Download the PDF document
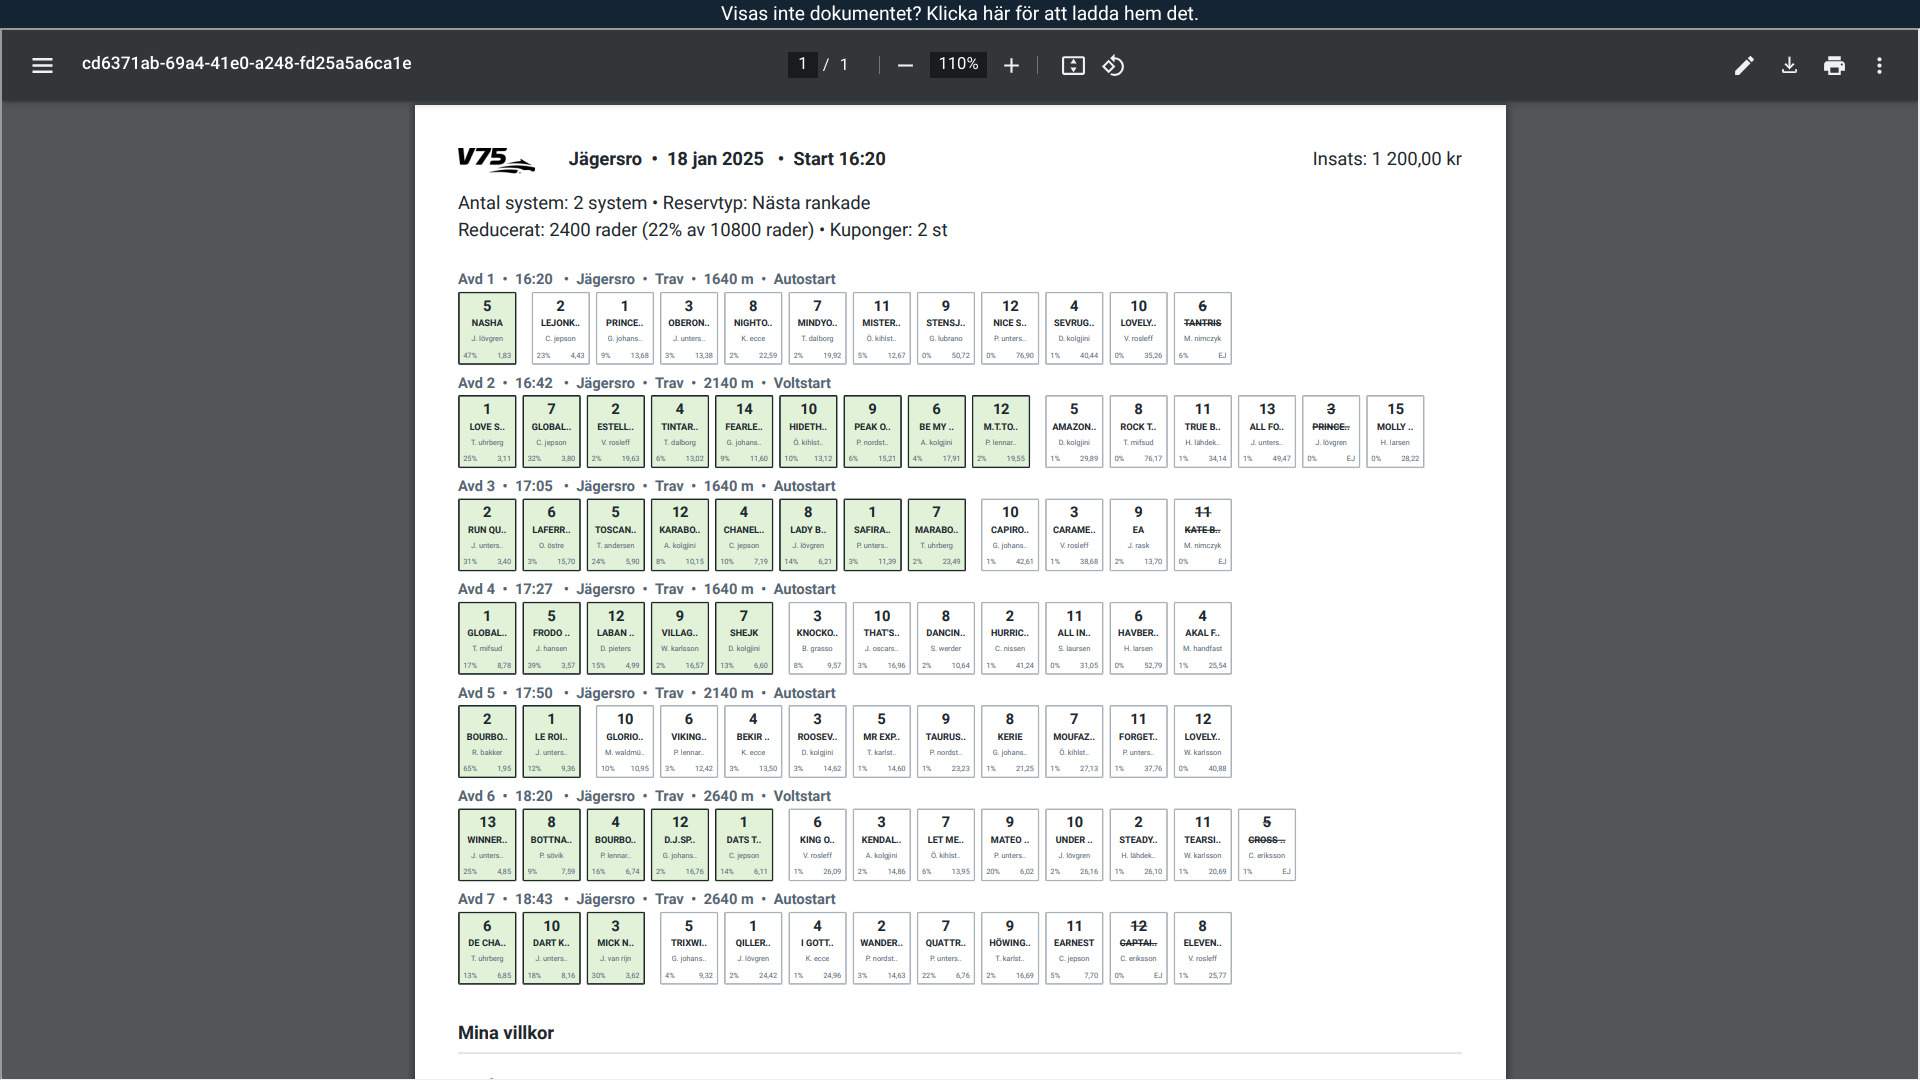Image resolution: width=1920 pixels, height=1080 pixels. coord(1789,65)
